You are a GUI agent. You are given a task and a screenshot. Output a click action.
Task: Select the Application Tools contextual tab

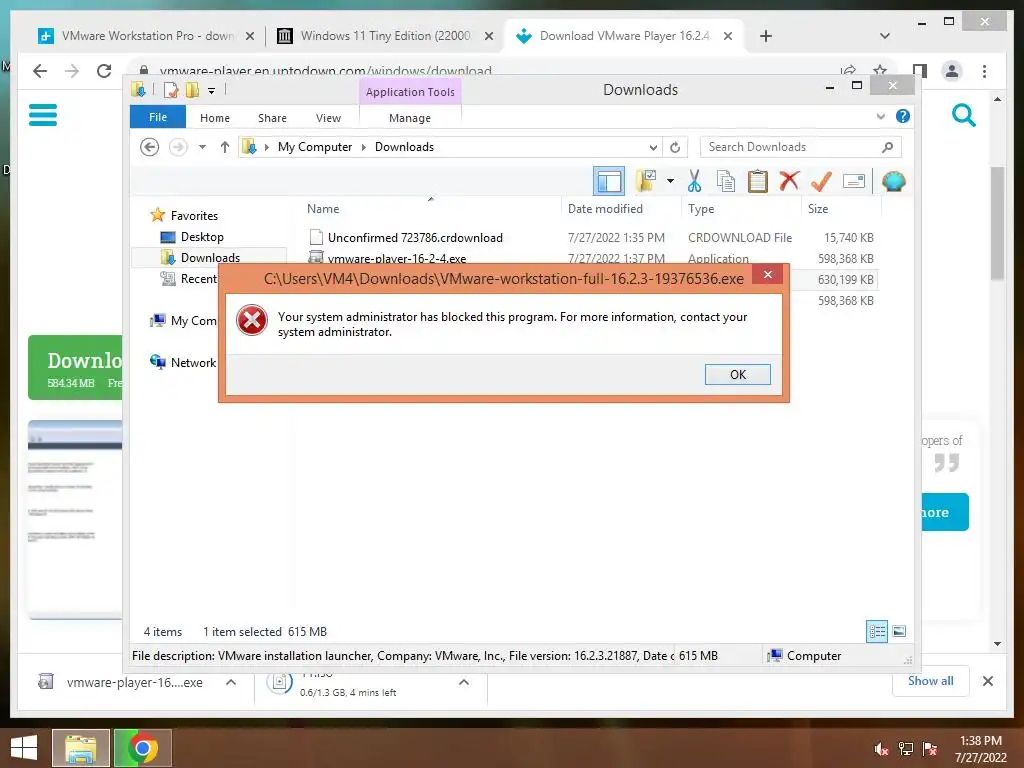coord(410,92)
